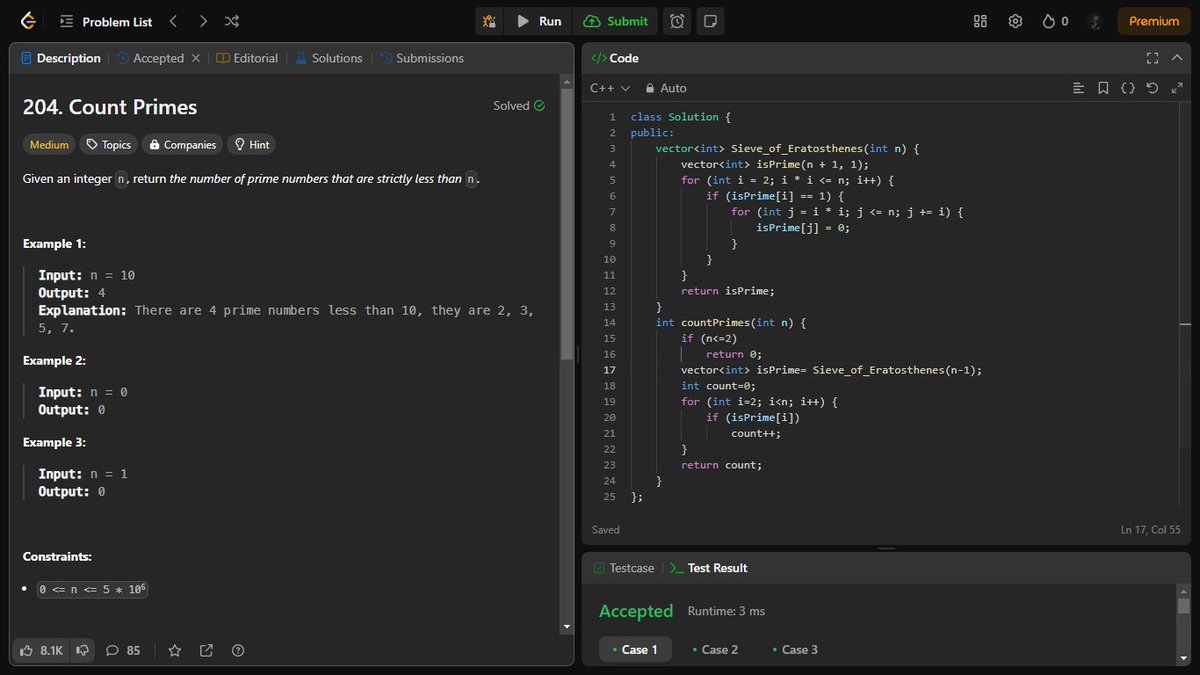Select Case 1 result
Viewport: 1200px width, 675px height.
[634, 650]
